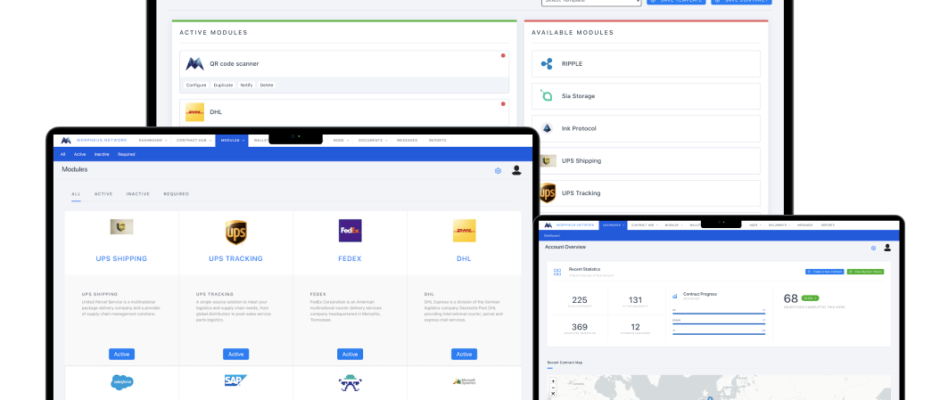Click the green badge next to 68

(x=809, y=298)
